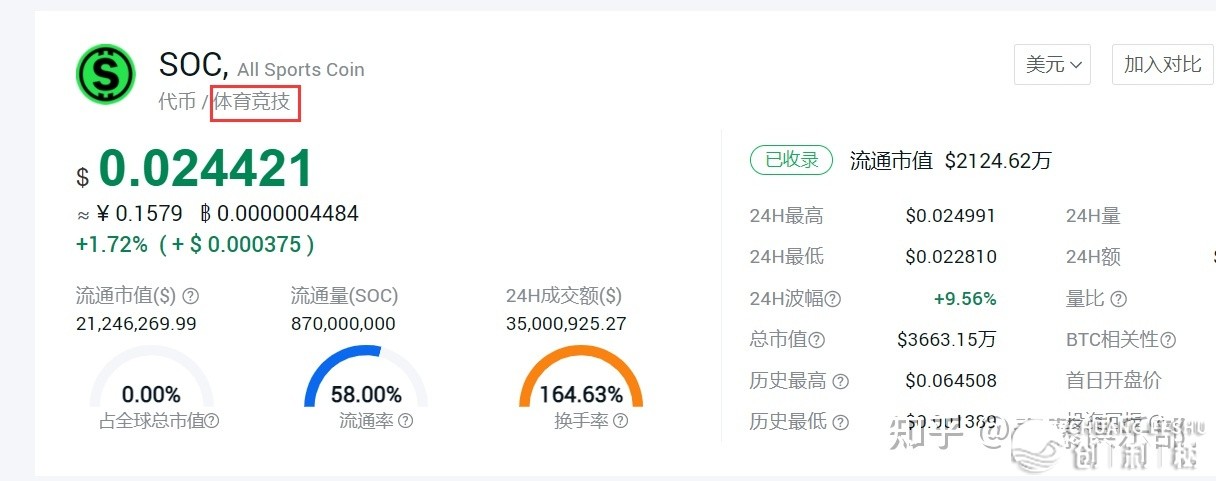The height and width of the screenshot is (481, 1216).
Task: Click the 已收录 badge
Action: [x=791, y=160]
